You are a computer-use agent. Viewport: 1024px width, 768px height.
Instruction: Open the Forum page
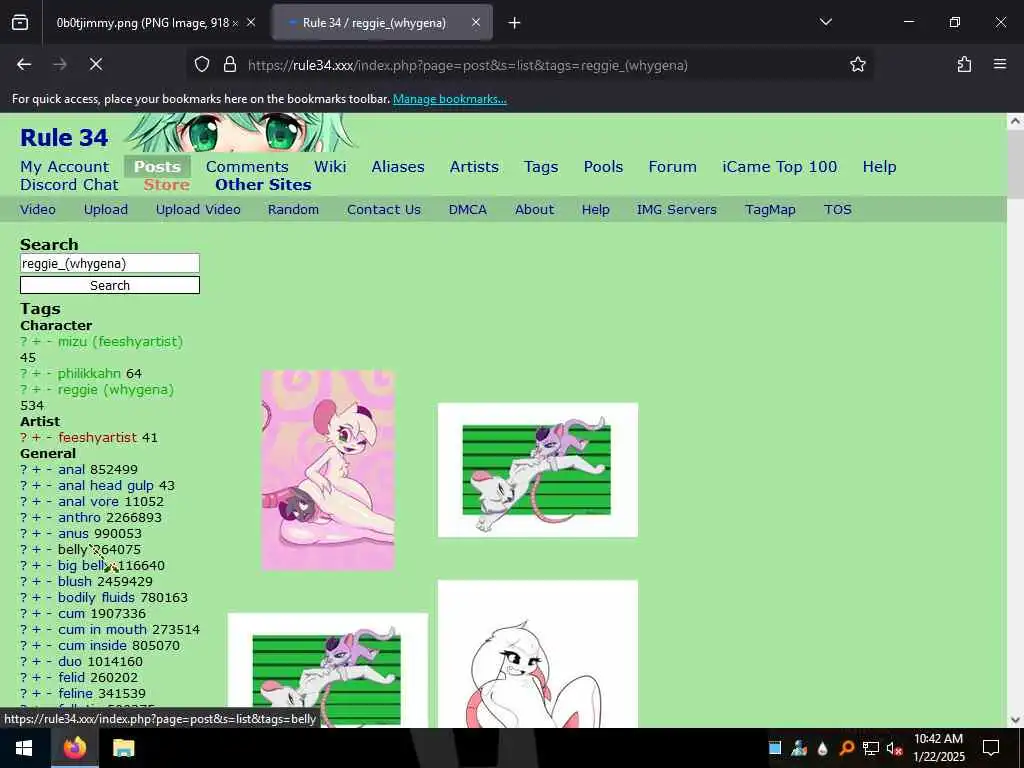click(672, 167)
